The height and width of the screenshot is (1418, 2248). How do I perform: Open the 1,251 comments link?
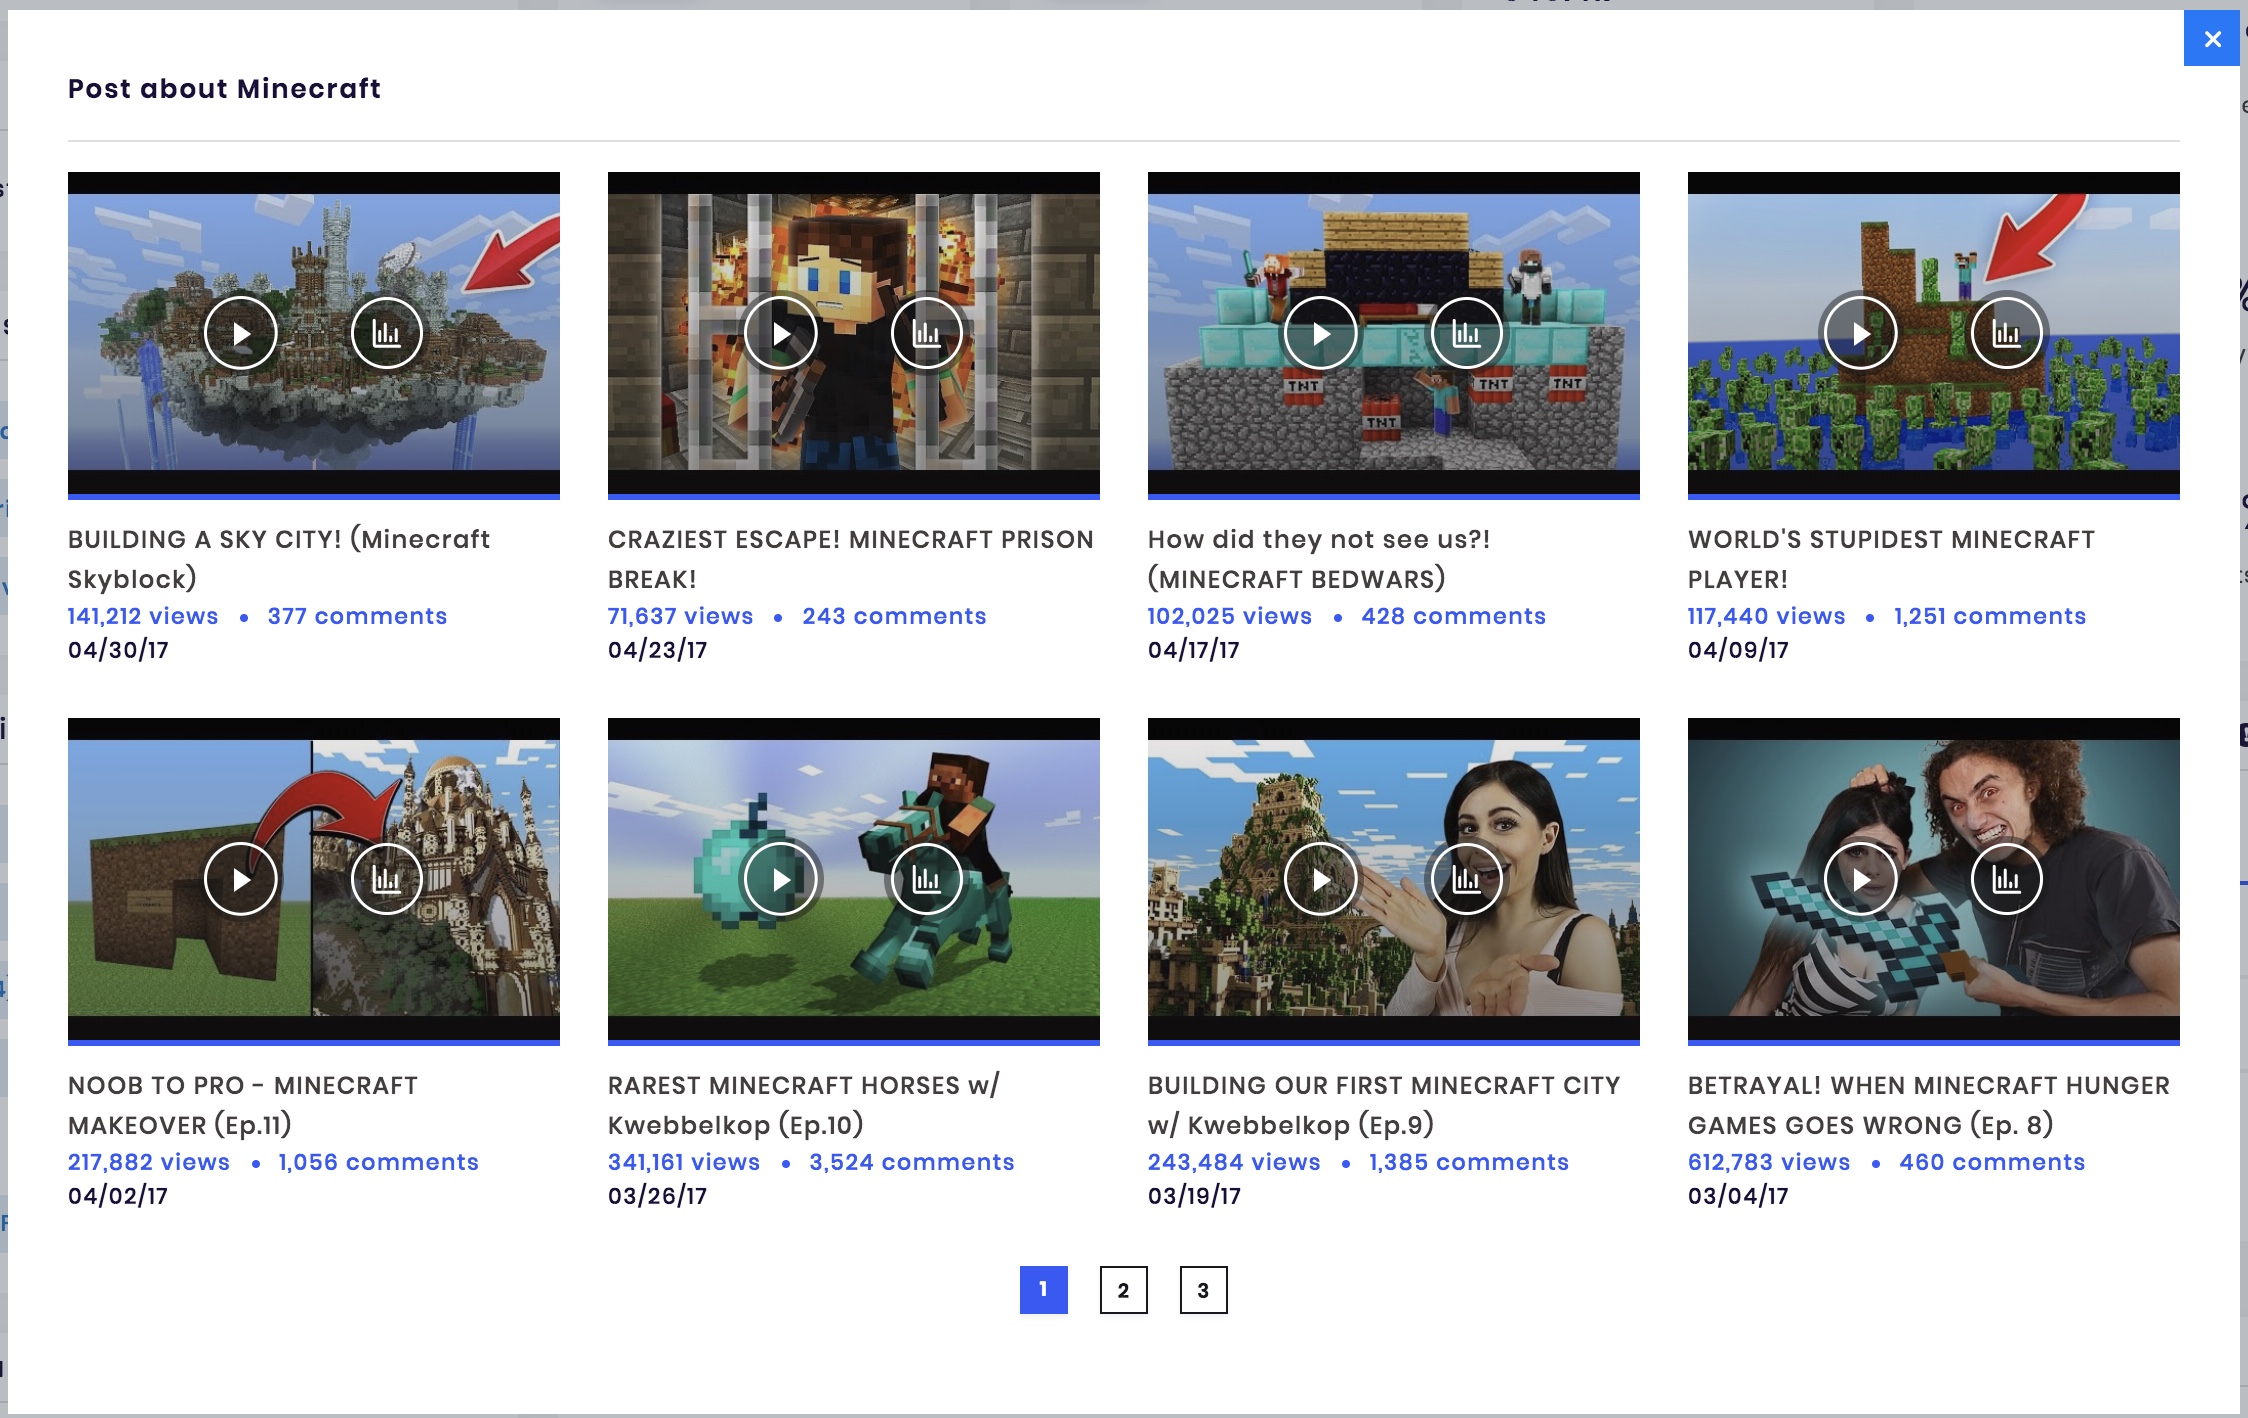point(1990,616)
